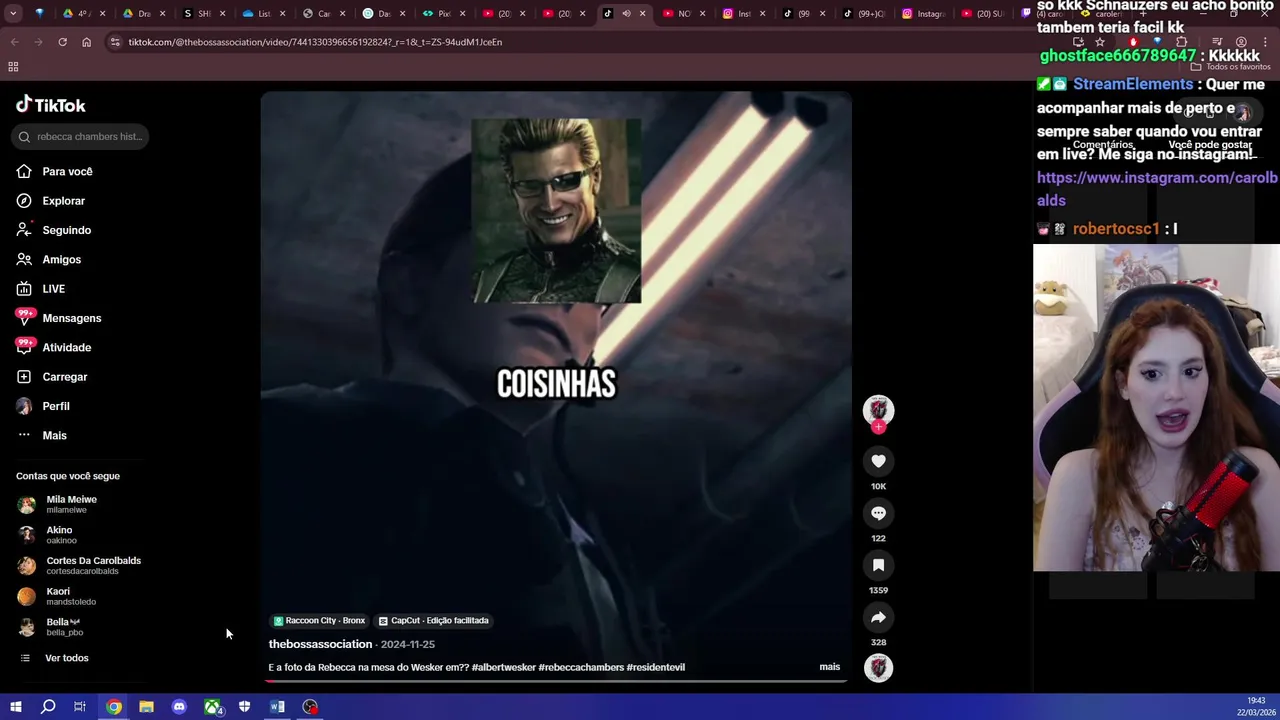The image size is (1280, 720).
Task: Click the CapCut · Edição facilitada tag
Action: pos(433,621)
